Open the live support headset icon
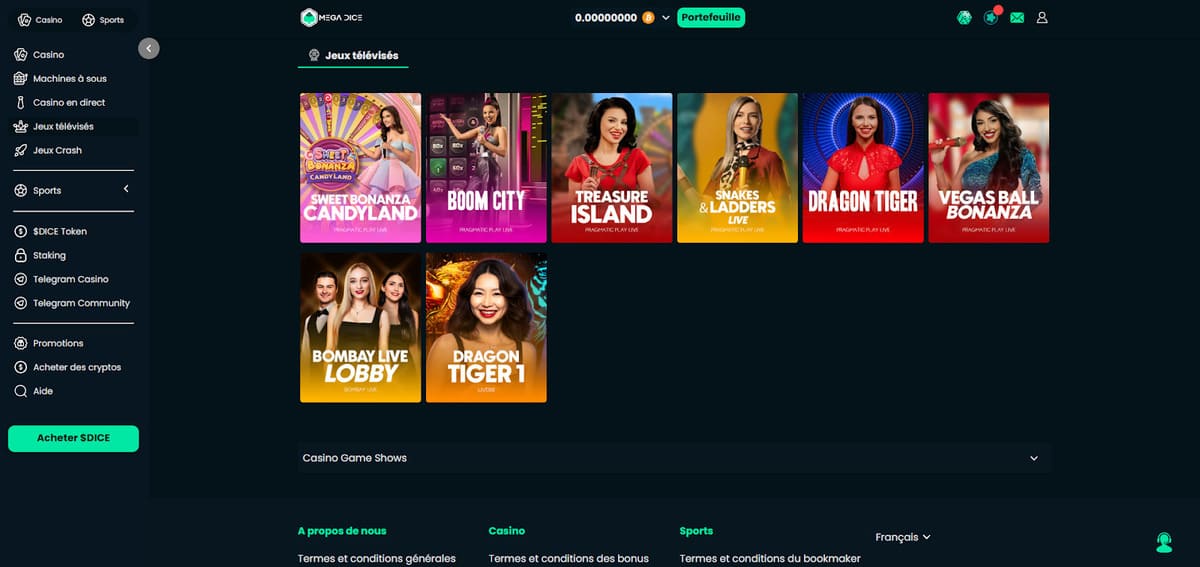 1164,542
